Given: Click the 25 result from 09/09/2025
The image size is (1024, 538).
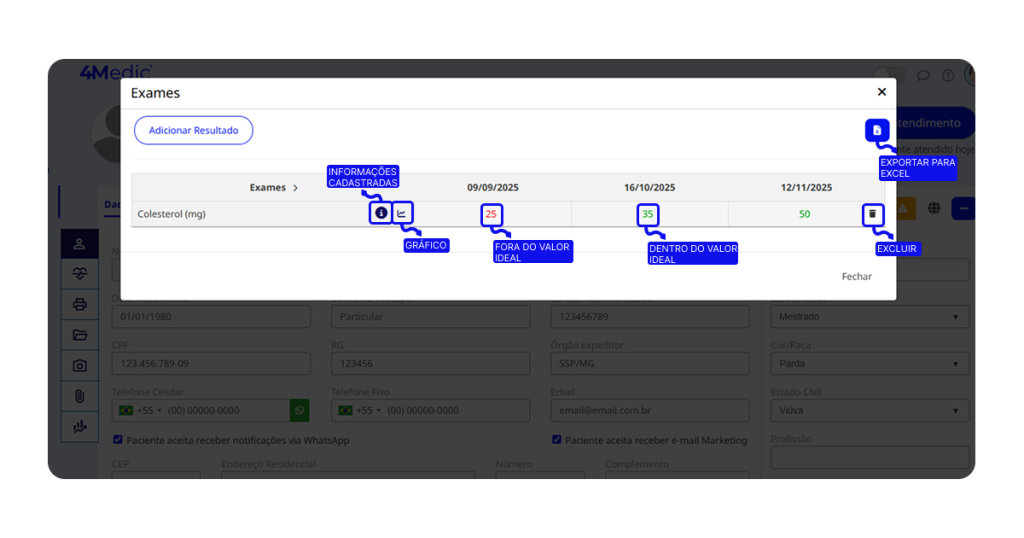Looking at the screenshot, I should click(x=491, y=214).
